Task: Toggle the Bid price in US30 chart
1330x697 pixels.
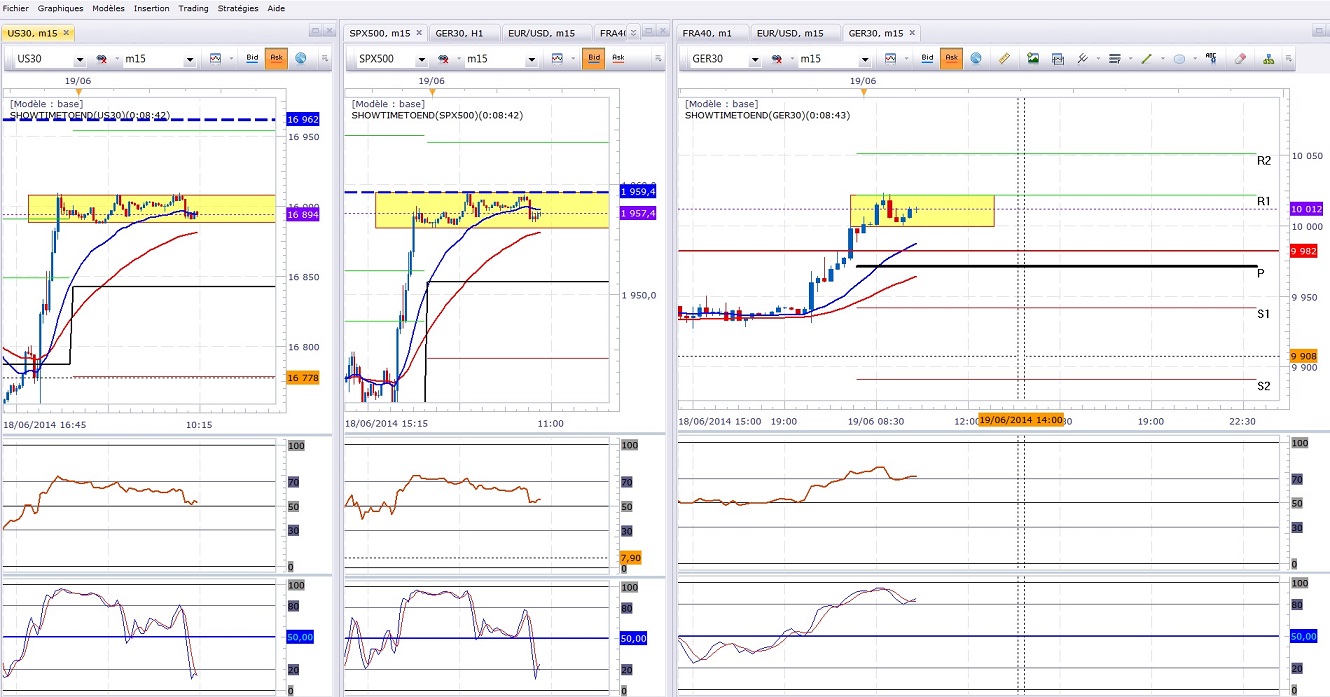Action: tap(252, 59)
